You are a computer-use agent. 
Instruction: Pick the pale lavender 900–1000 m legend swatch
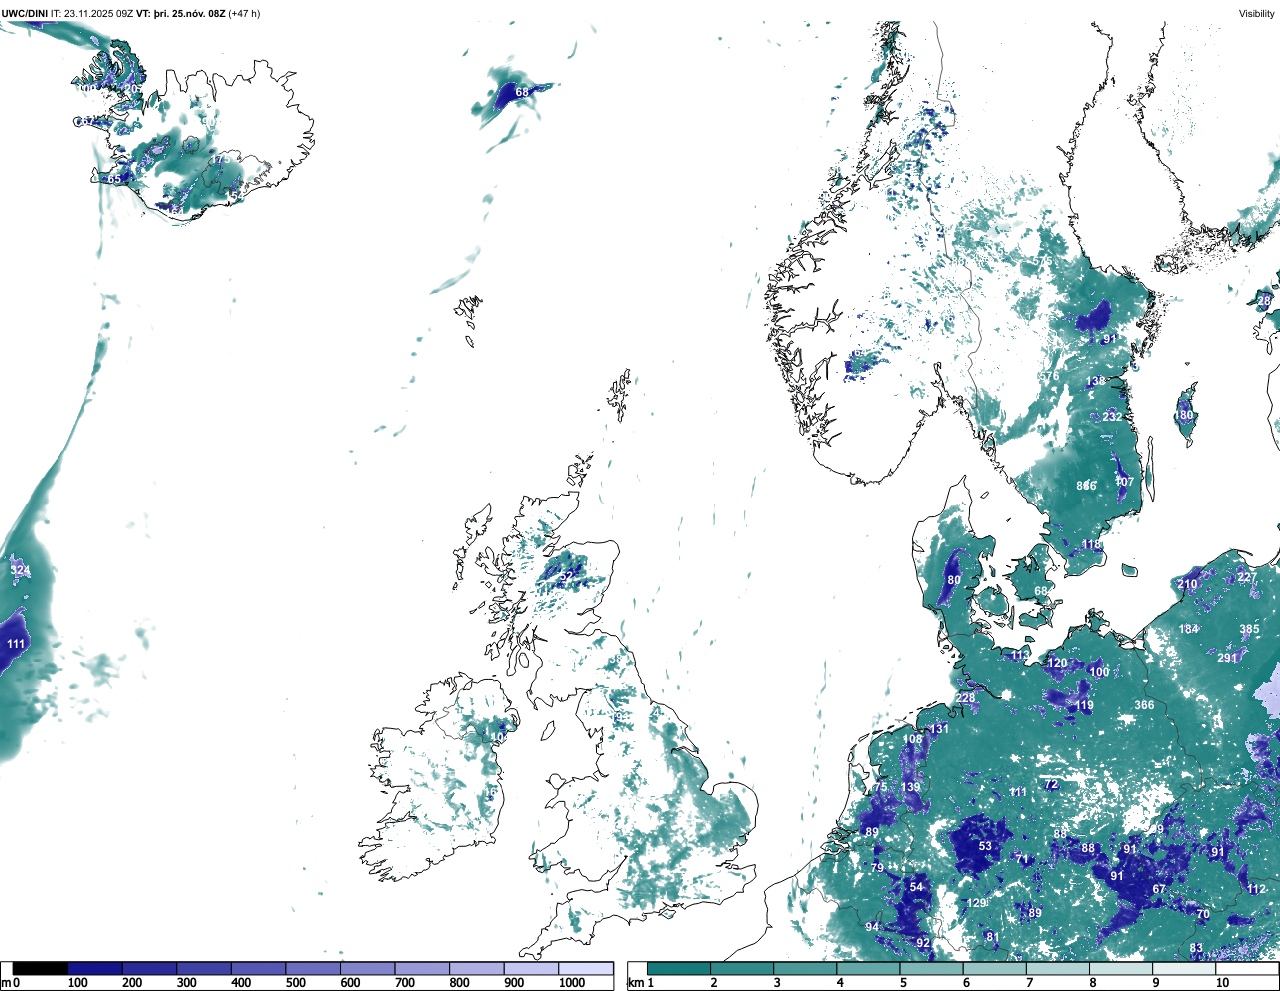[x=531, y=969]
